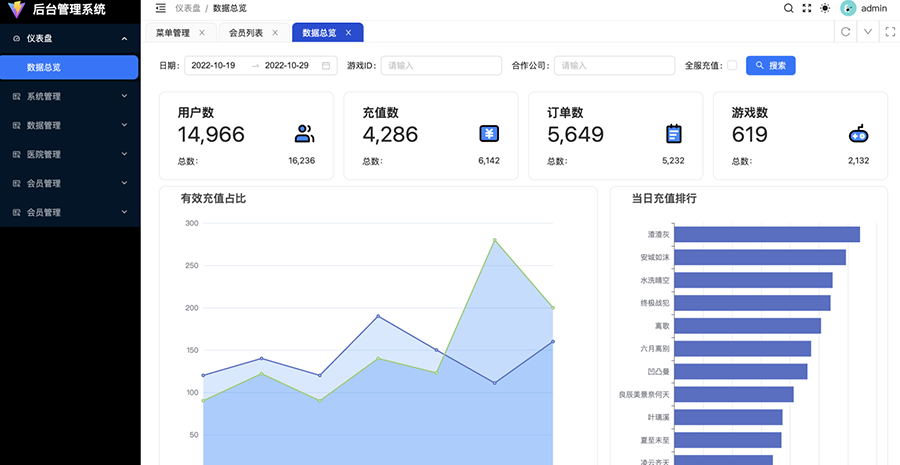Expand the 医院管理 menu chevron
Screen dimensions: 900x465
(125, 154)
